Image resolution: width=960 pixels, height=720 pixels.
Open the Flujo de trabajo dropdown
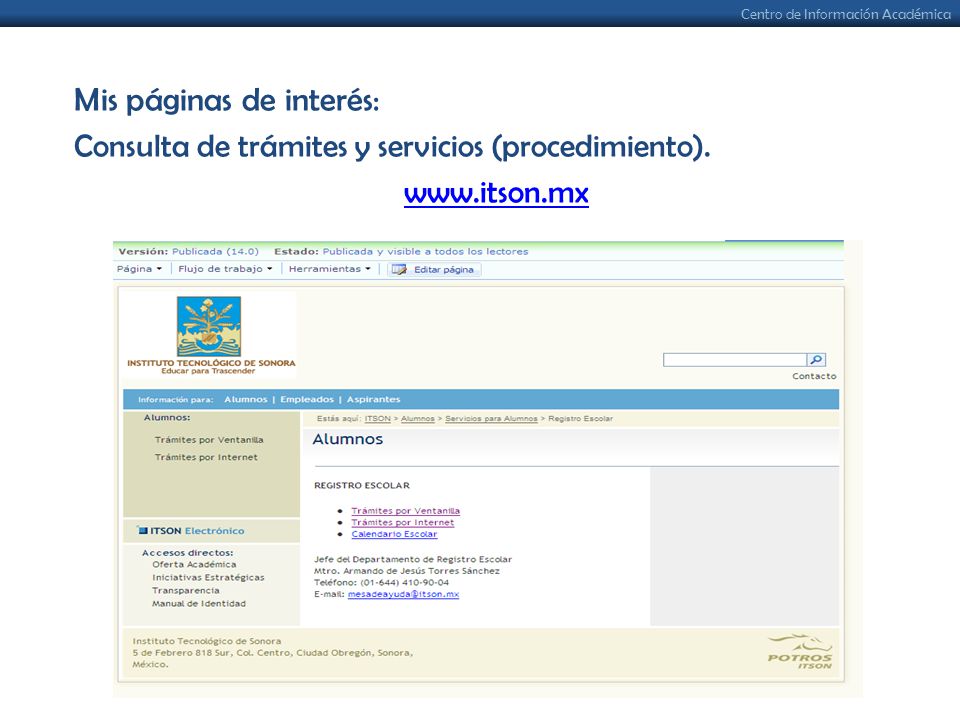click(x=225, y=269)
